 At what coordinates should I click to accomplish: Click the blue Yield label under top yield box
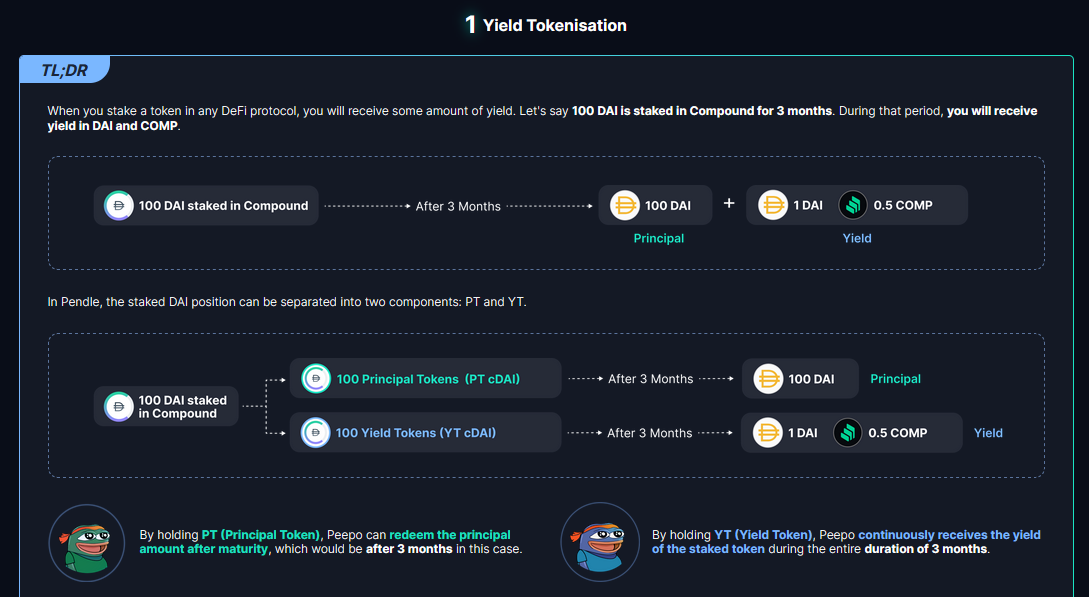[x=857, y=238]
